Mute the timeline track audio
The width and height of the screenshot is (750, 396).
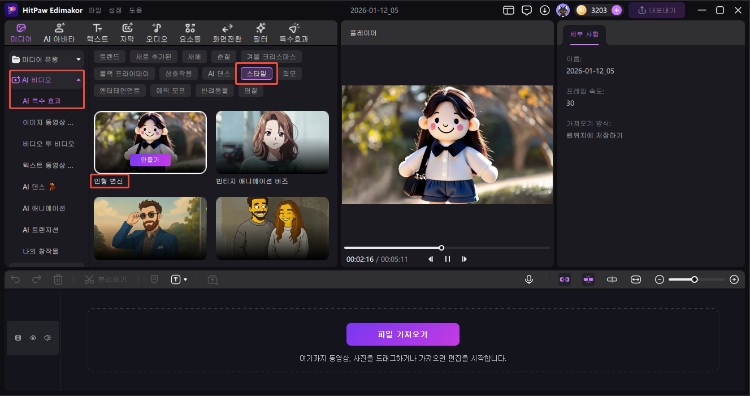click(47, 338)
